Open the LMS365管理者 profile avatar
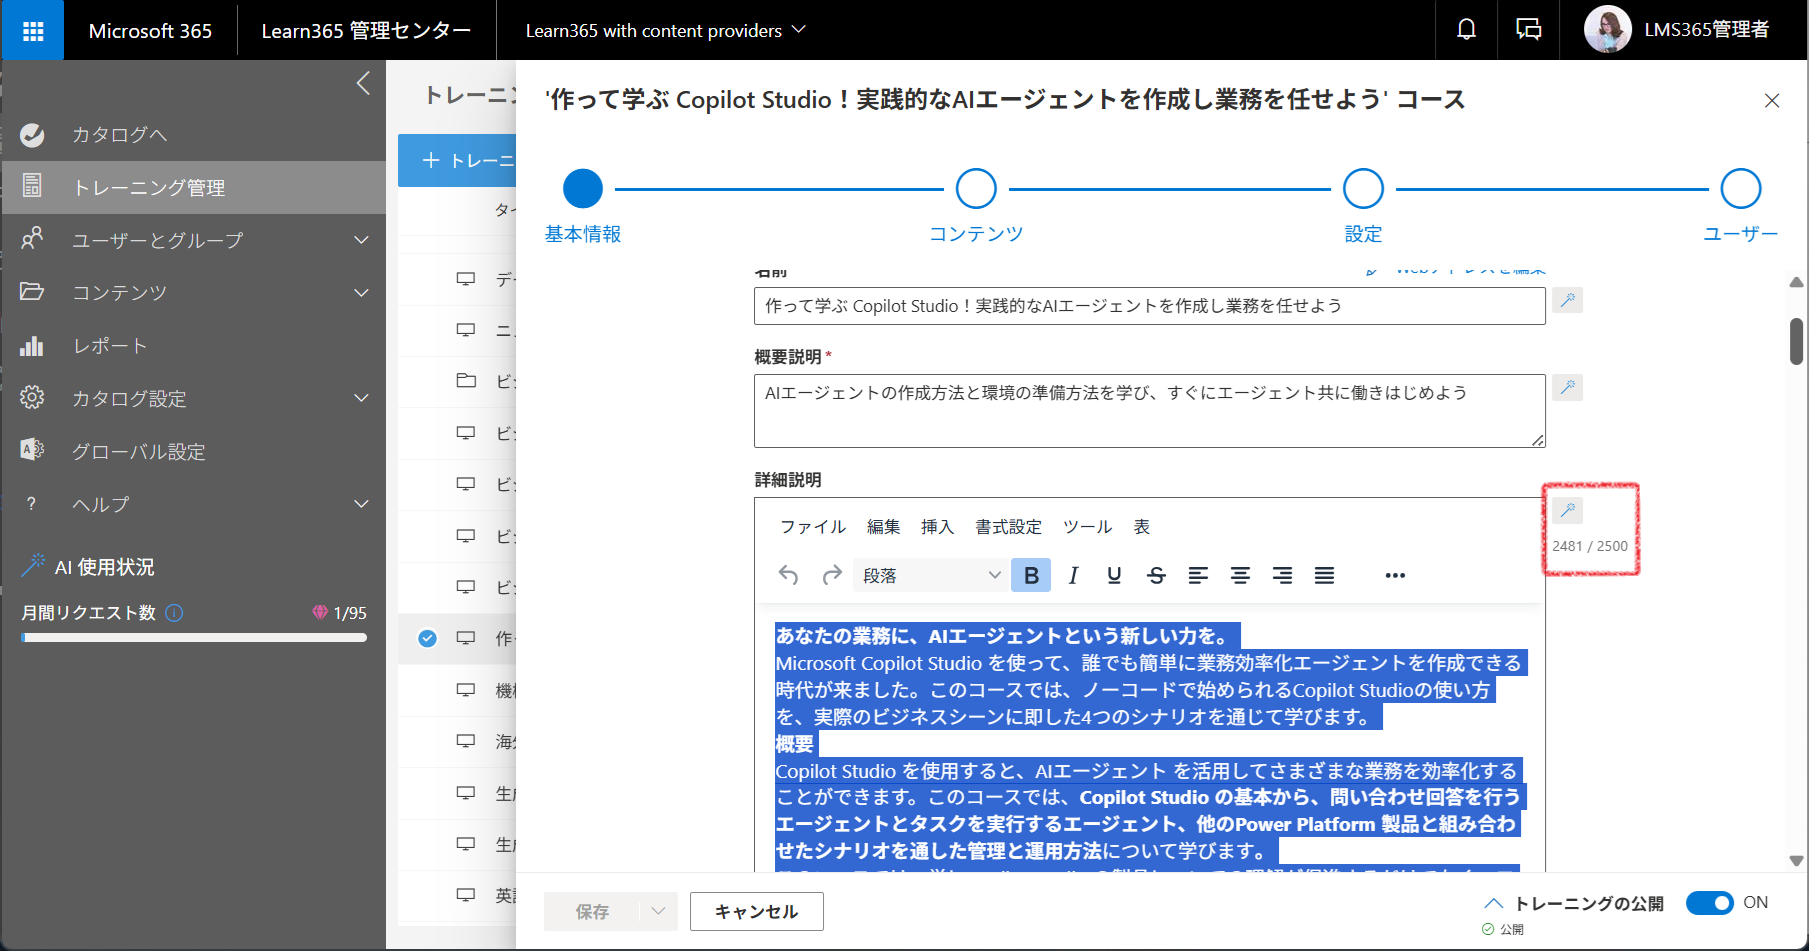Image resolution: width=1809 pixels, height=951 pixels. point(1608,30)
